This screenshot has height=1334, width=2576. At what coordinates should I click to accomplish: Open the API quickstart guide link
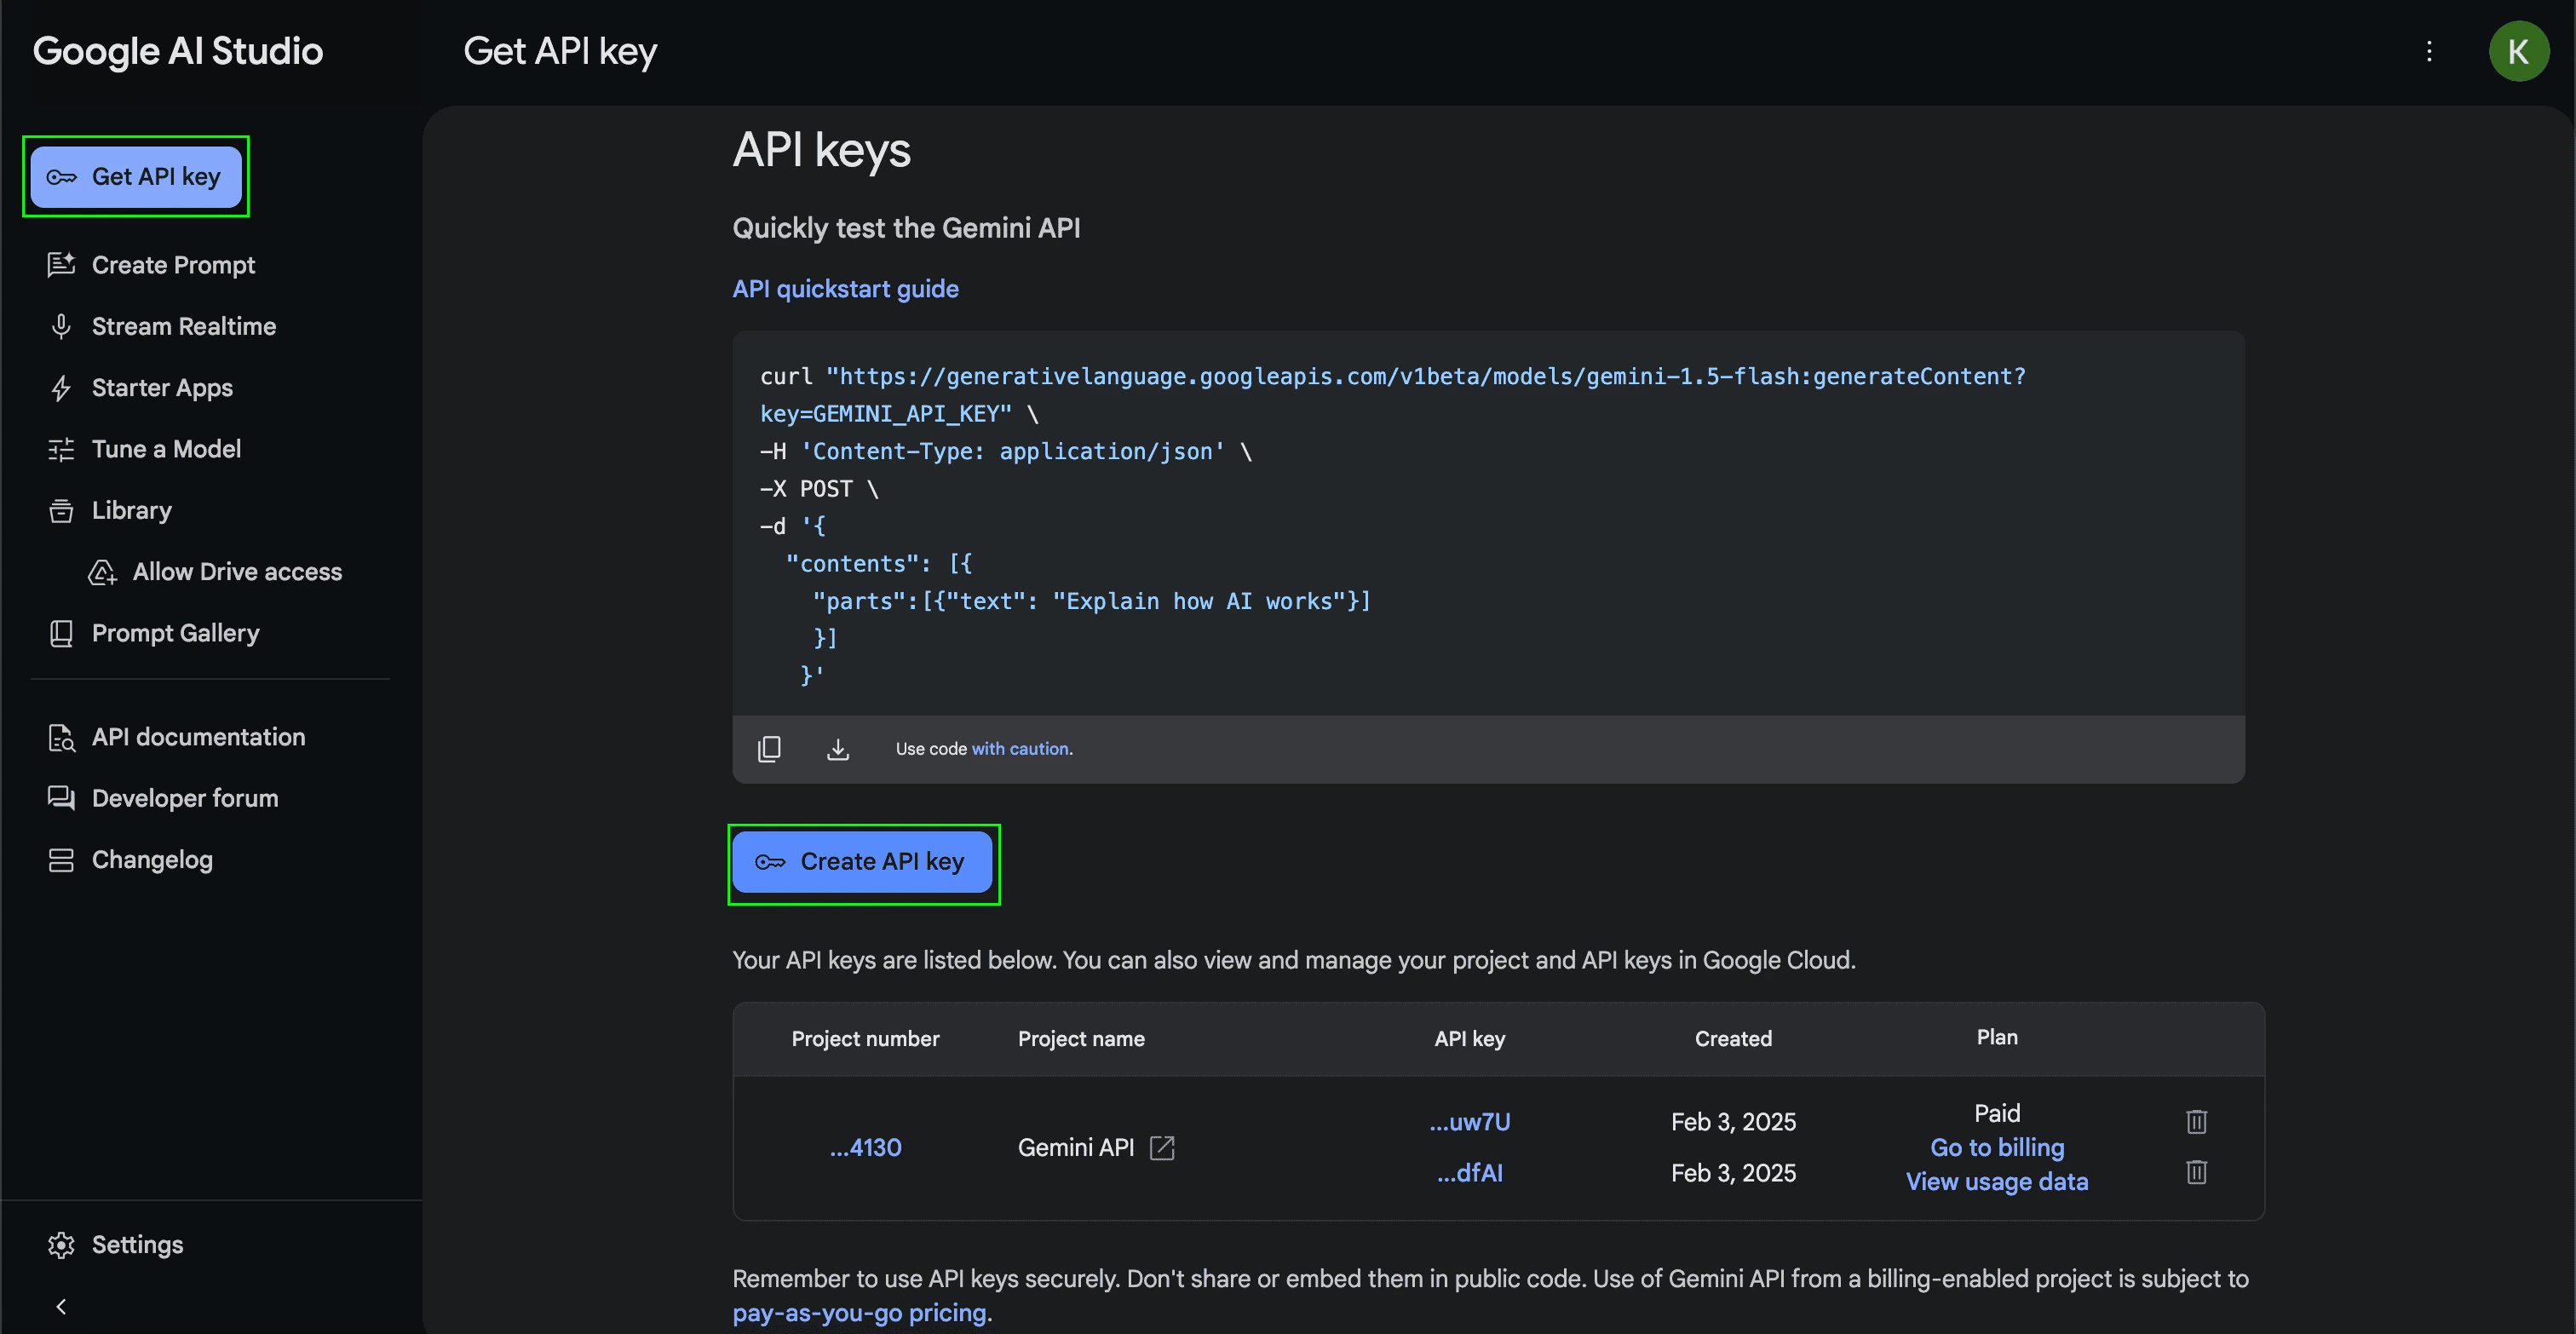pos(845,289)
